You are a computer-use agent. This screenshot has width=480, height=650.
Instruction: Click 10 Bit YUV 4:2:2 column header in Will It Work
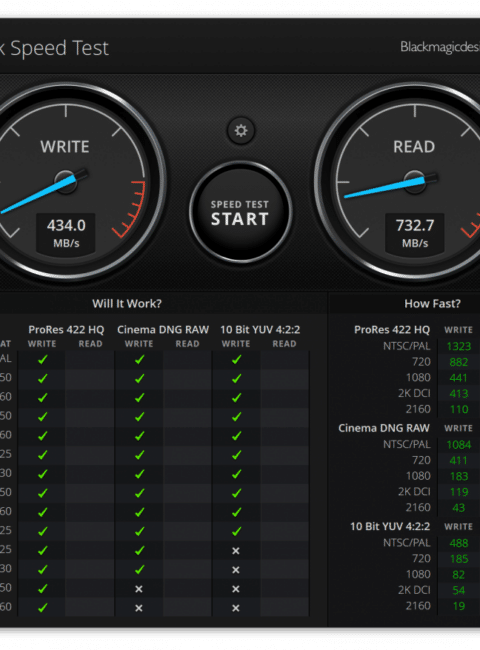coord(260,330)
